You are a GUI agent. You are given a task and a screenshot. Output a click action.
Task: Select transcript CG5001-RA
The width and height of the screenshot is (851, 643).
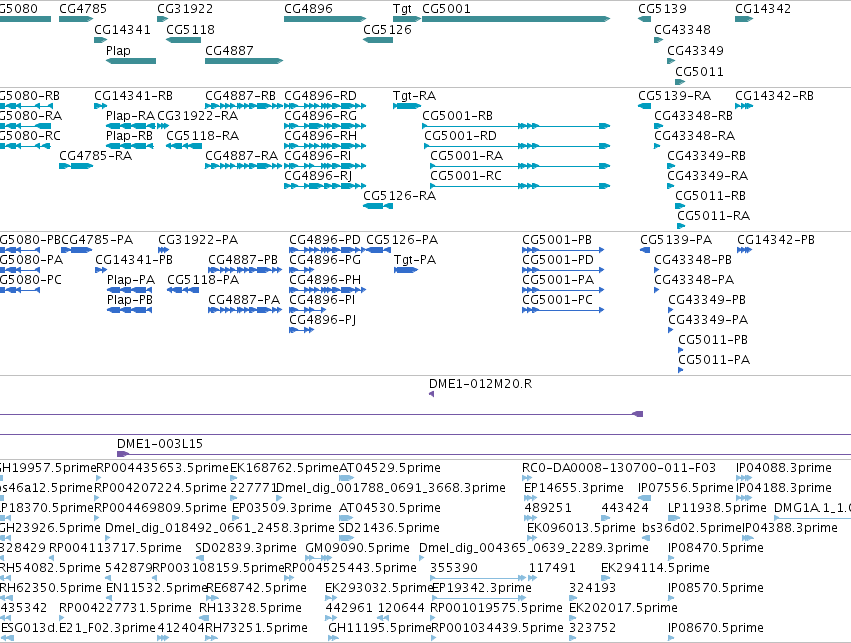(x=520, y=165)
